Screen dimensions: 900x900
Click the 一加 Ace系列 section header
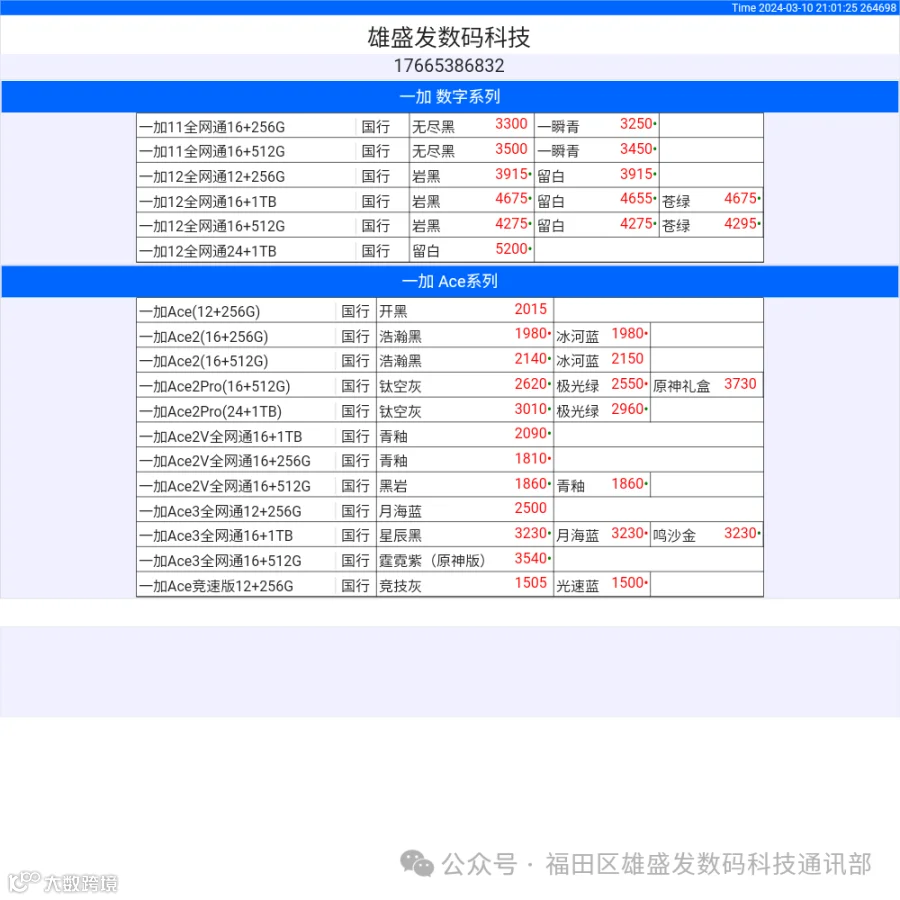[x=450, y=281]
